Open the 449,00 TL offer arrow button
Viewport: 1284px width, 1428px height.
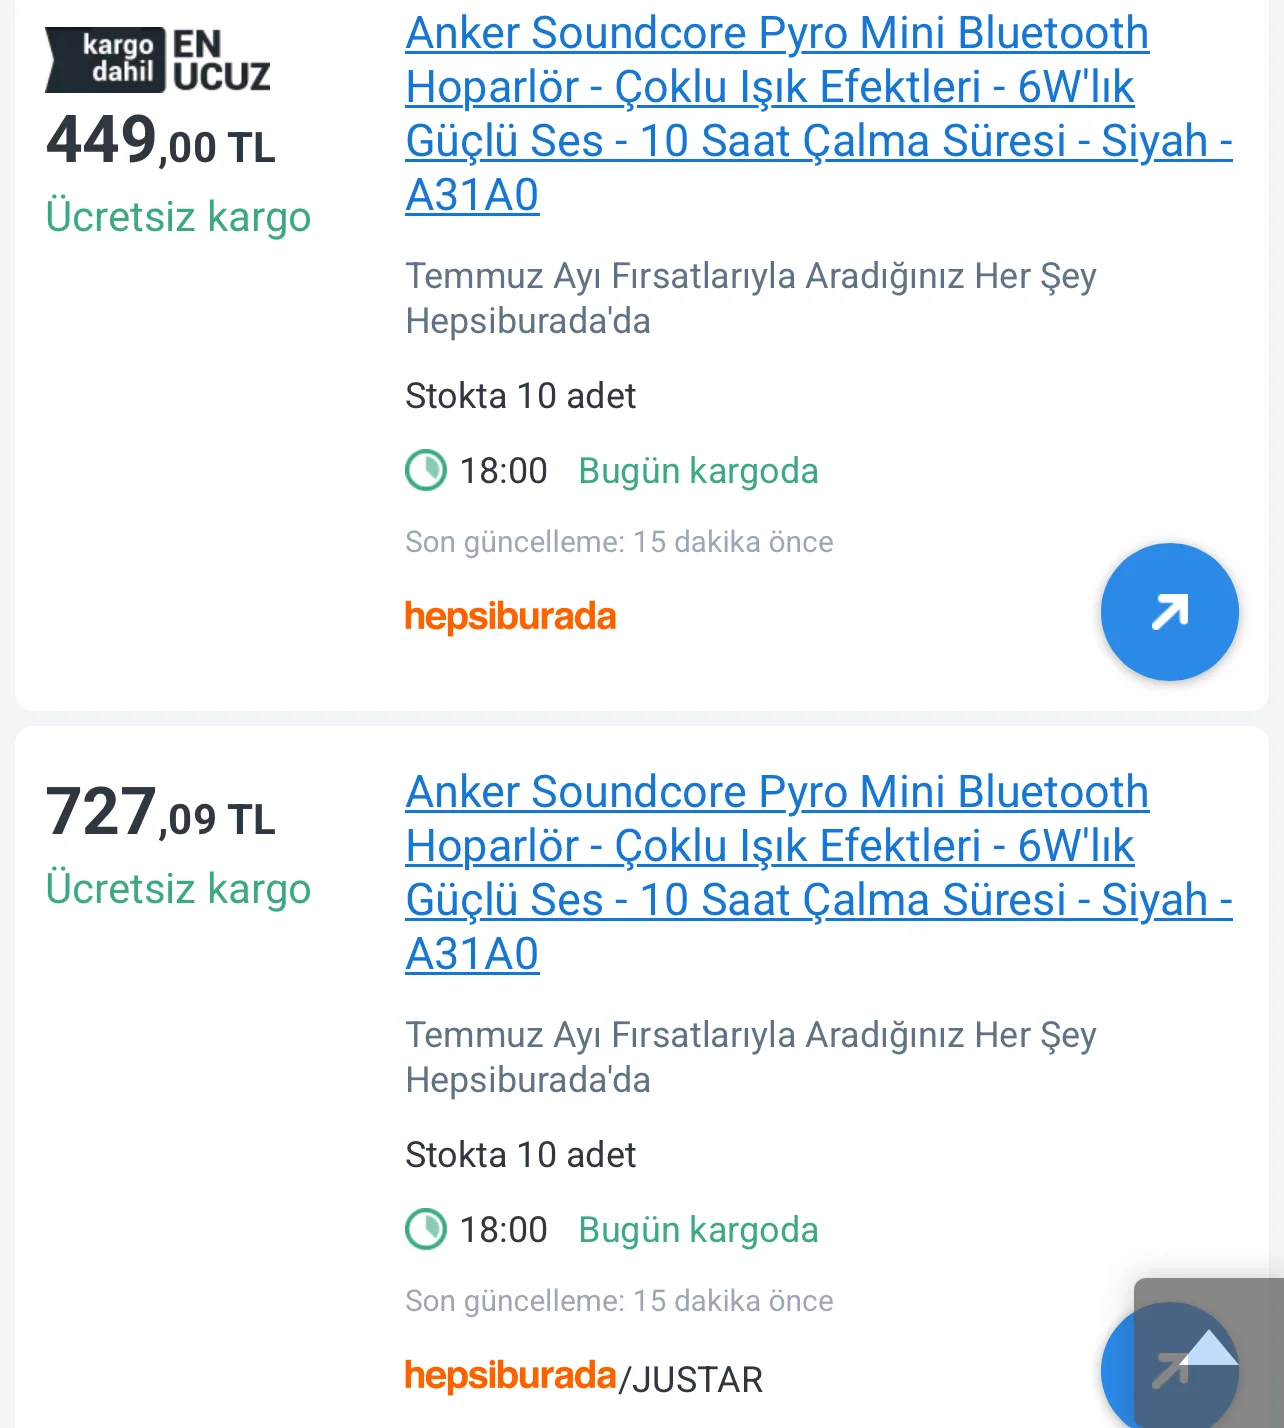(1169, 612)
